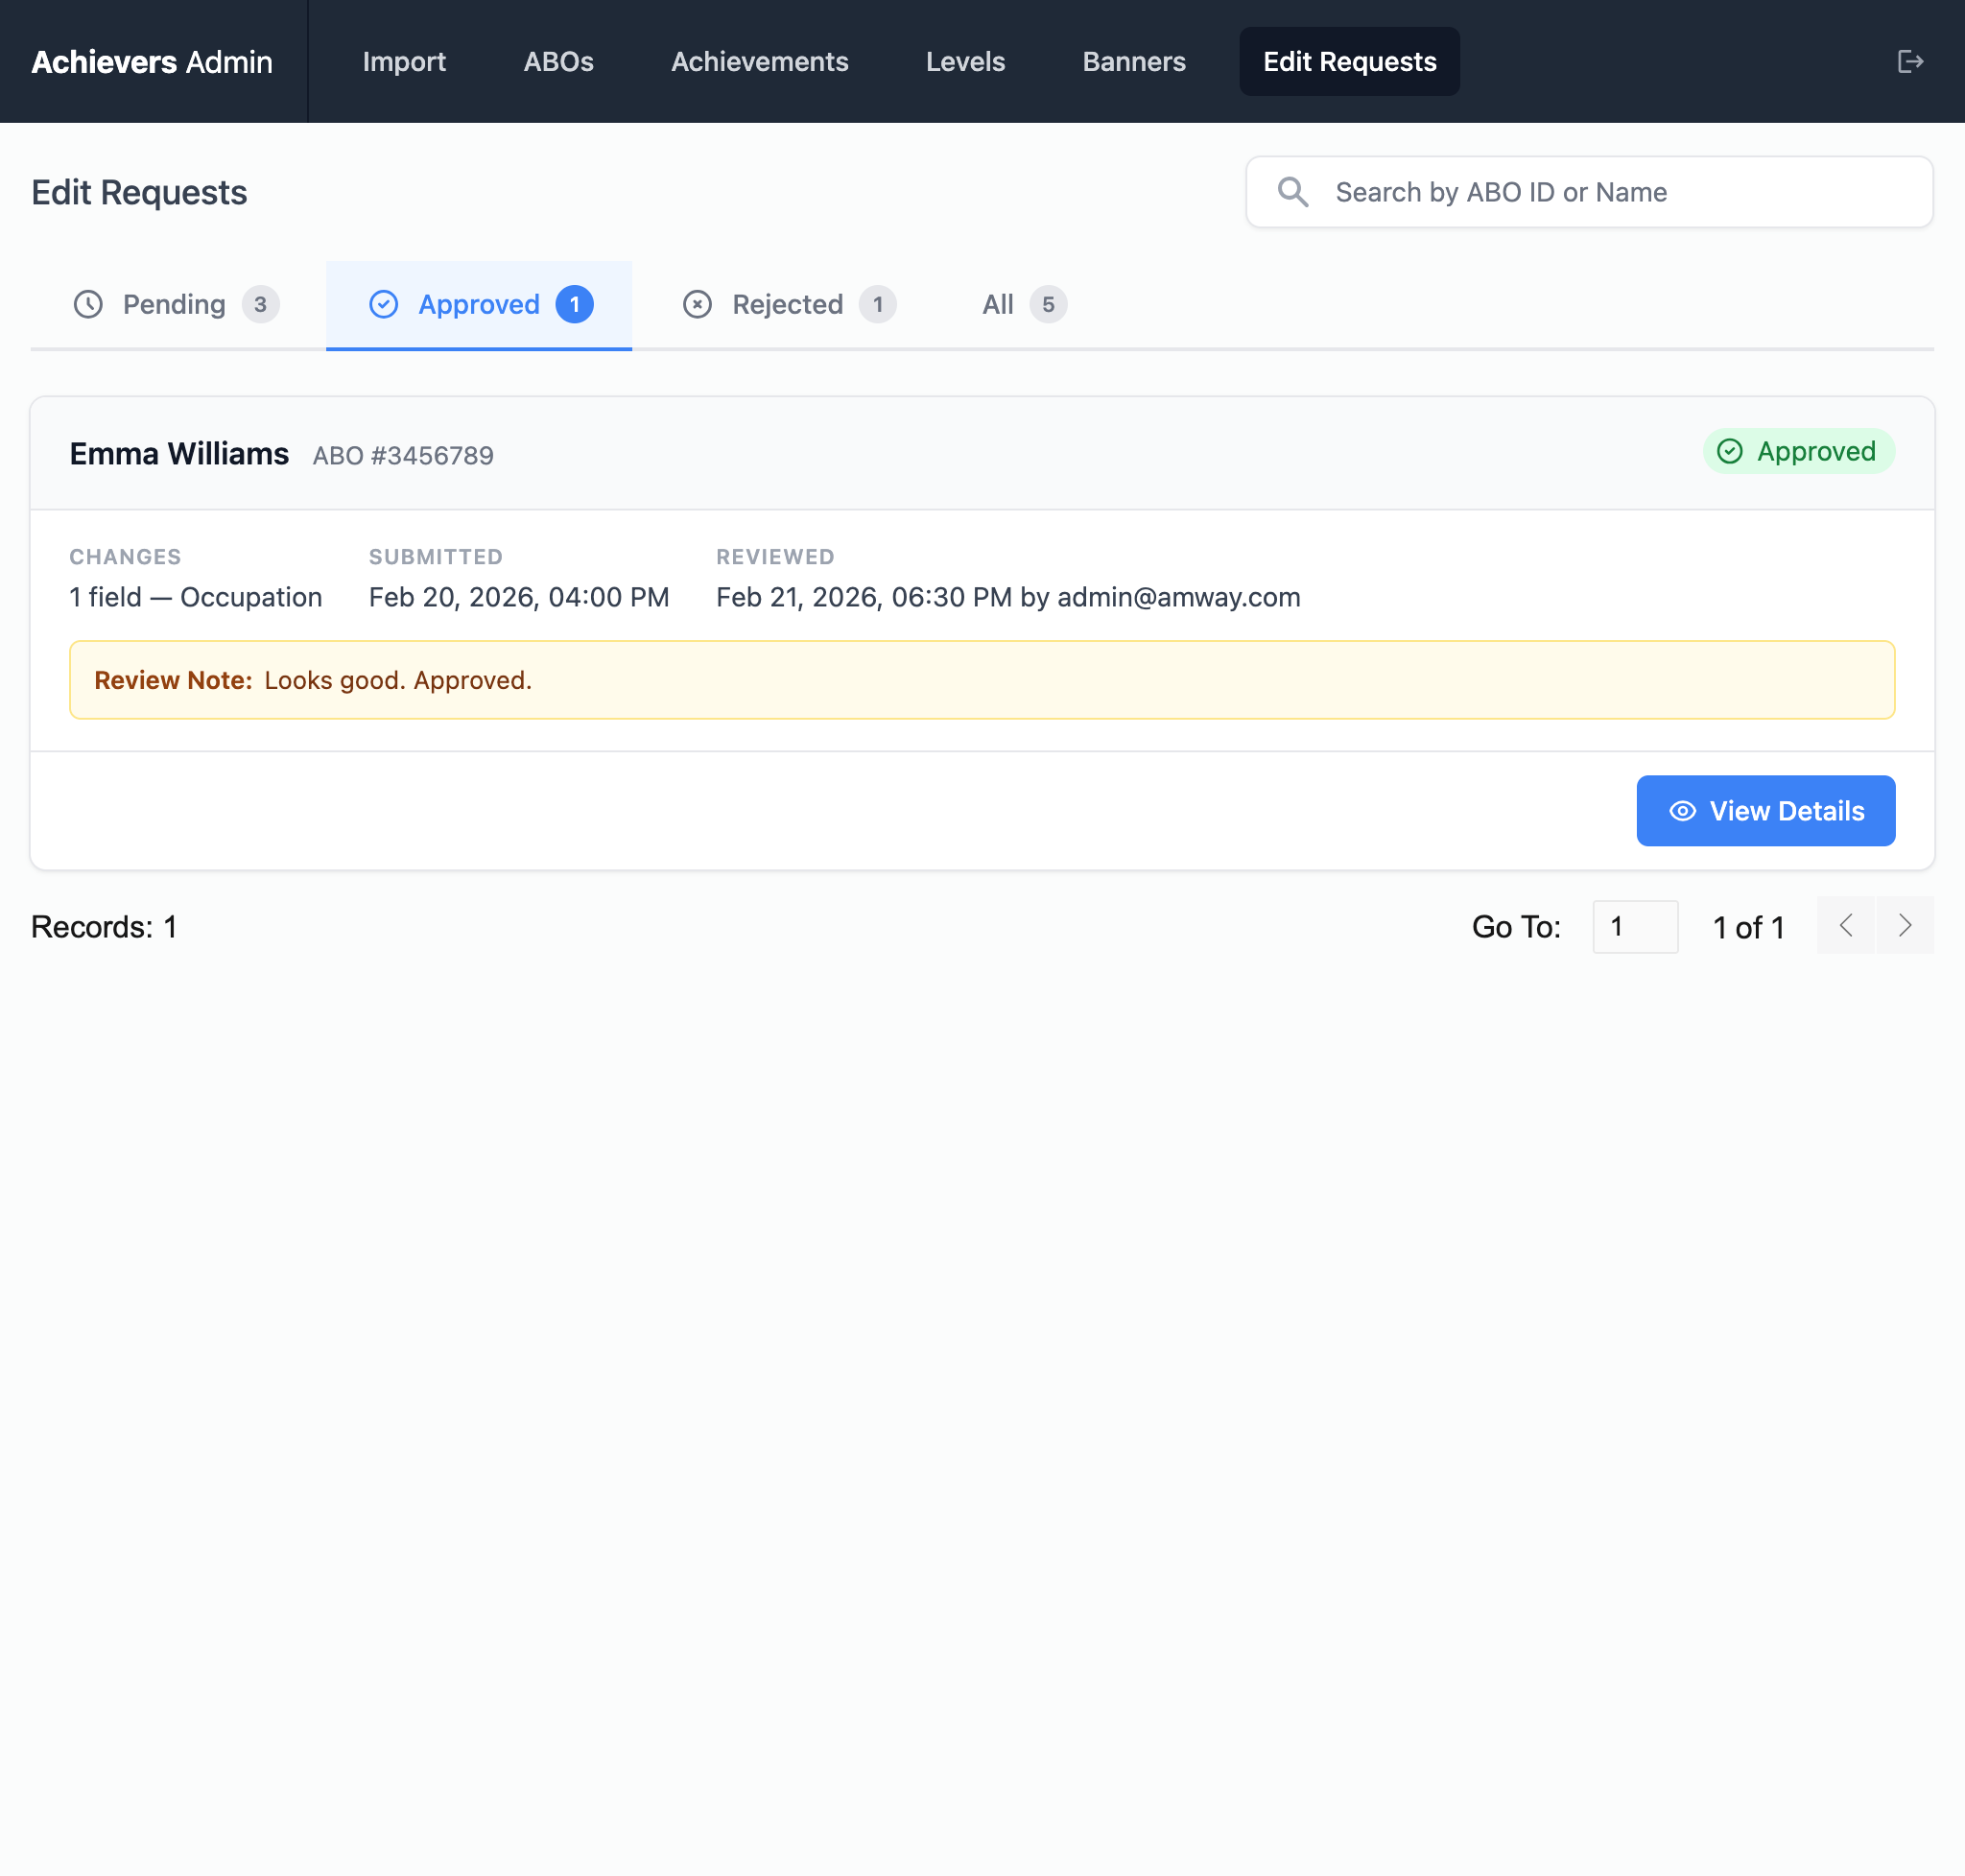Switch to the Rejected tab
This screenshot has width=1965, height=1876.
tap(788, 305)
